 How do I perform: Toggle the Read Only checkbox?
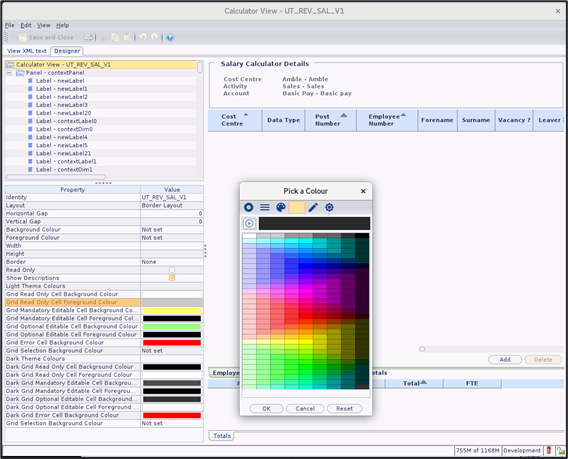pyautogui.click(x=172, y=270)
